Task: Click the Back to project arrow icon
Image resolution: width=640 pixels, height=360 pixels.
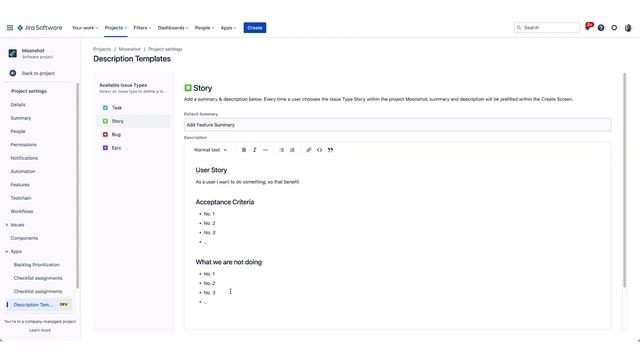Action: coord(13,73)
